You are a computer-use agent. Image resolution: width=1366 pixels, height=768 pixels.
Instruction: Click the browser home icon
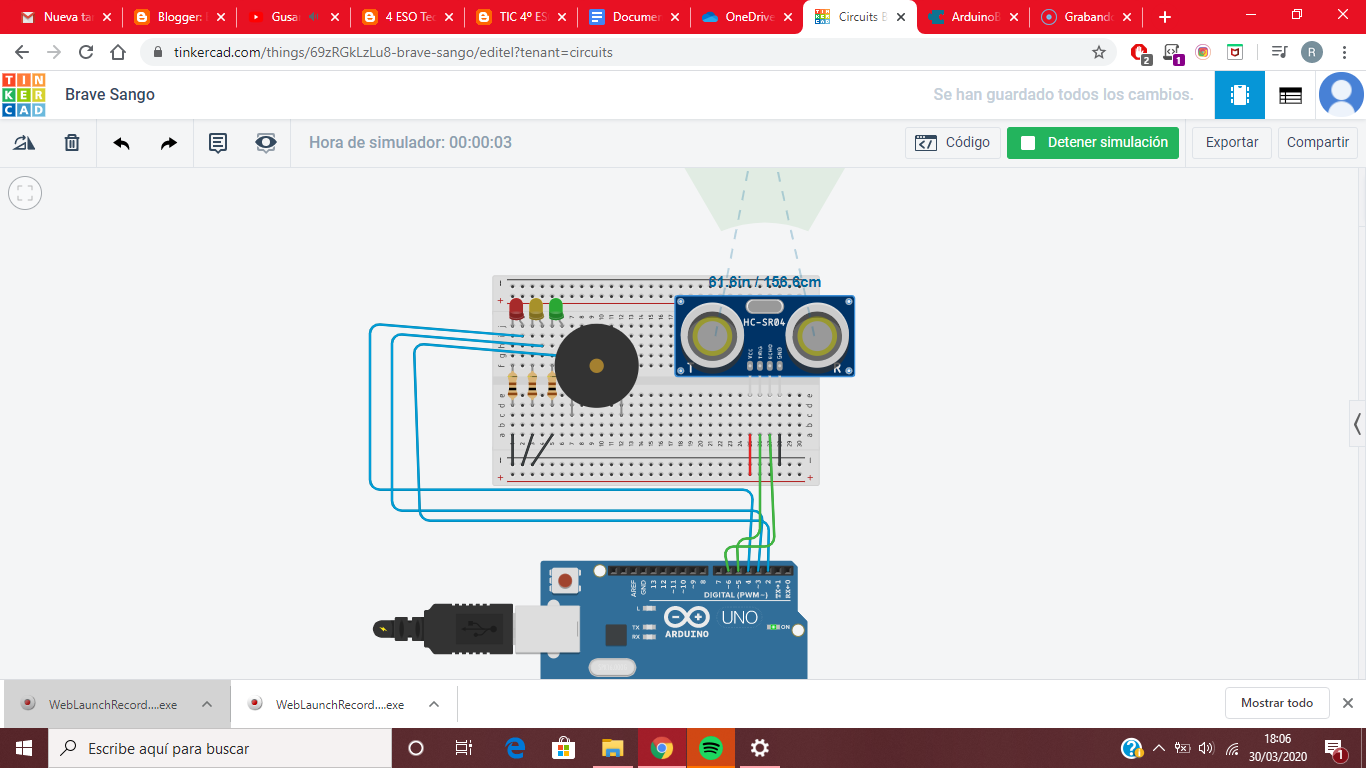click(x=118, y=52)
